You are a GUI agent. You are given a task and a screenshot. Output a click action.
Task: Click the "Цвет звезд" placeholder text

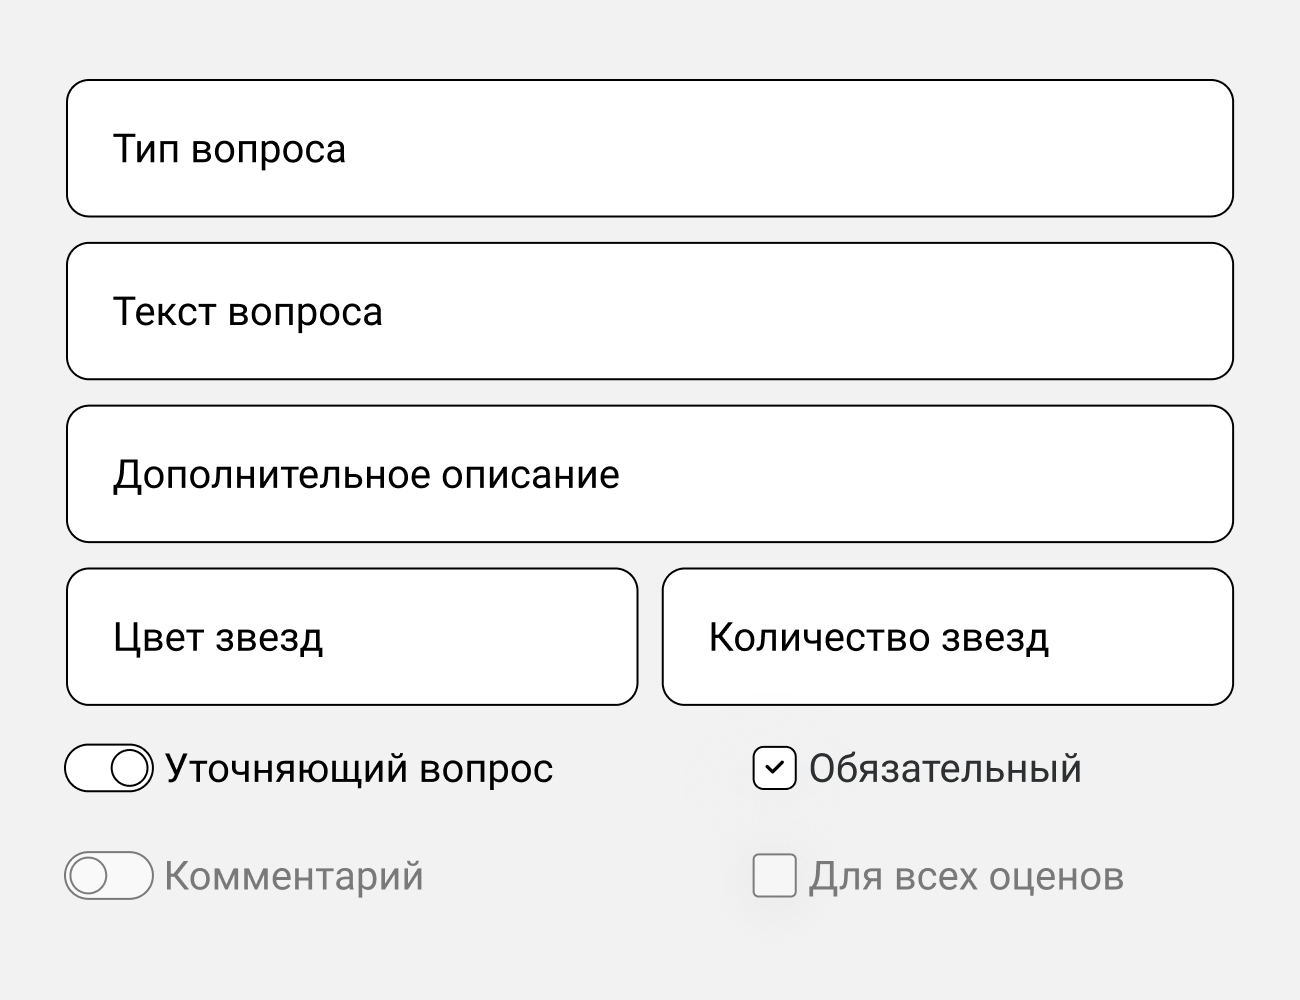click(218, 638)
